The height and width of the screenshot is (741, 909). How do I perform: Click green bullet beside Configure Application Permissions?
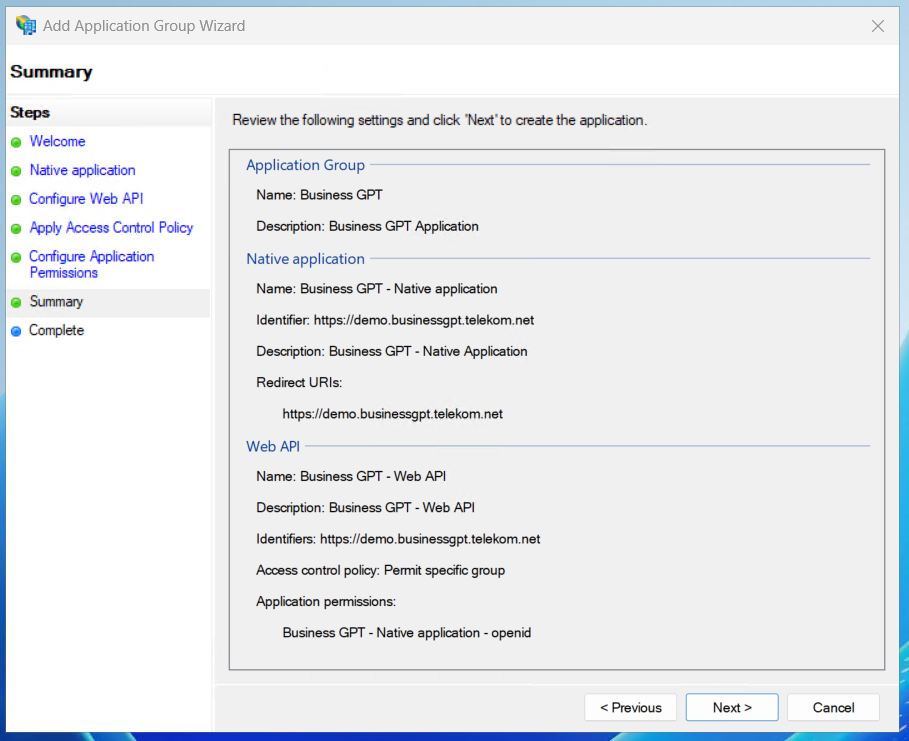pos(16,257)
